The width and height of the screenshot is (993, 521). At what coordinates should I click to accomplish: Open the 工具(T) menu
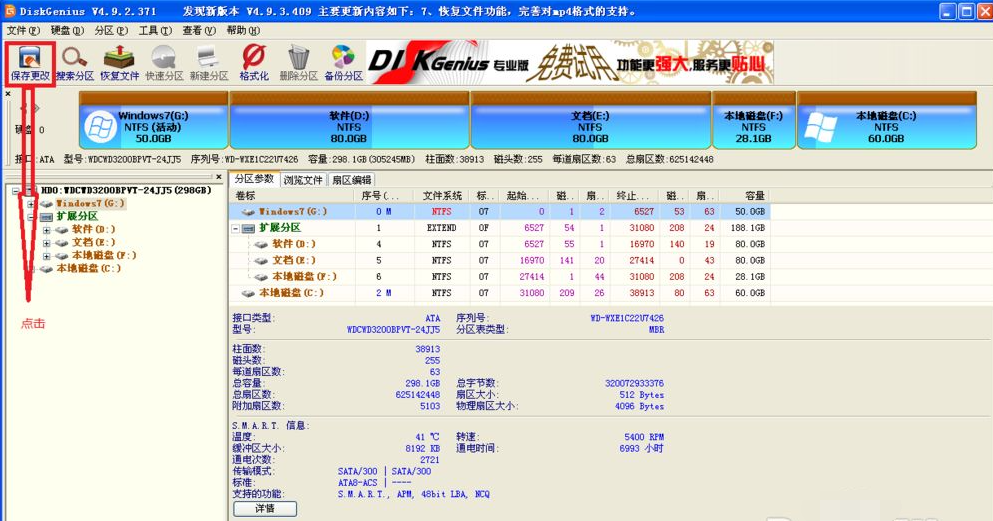(x=155, y=30)
